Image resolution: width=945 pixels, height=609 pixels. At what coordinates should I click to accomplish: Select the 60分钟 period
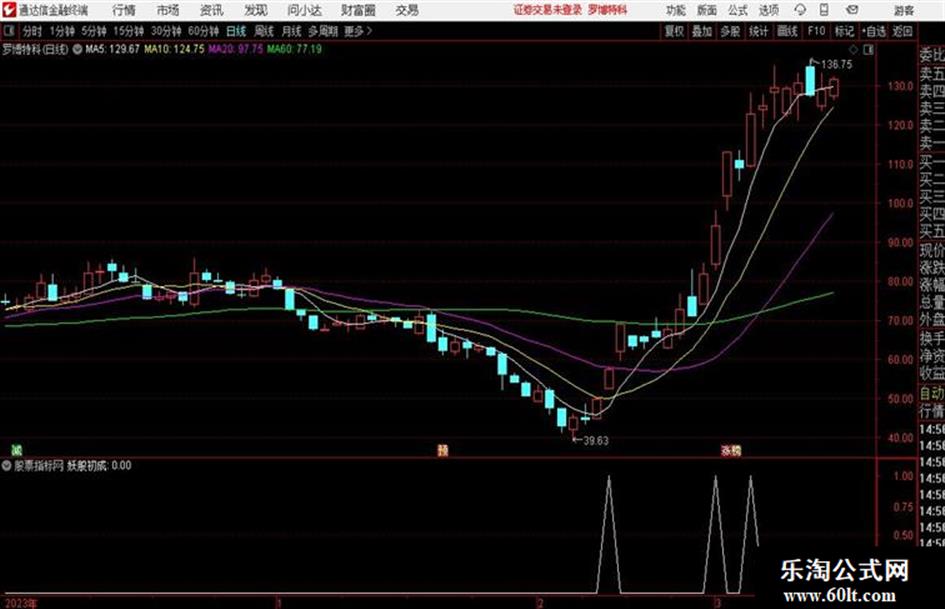(x=204, y=31)
